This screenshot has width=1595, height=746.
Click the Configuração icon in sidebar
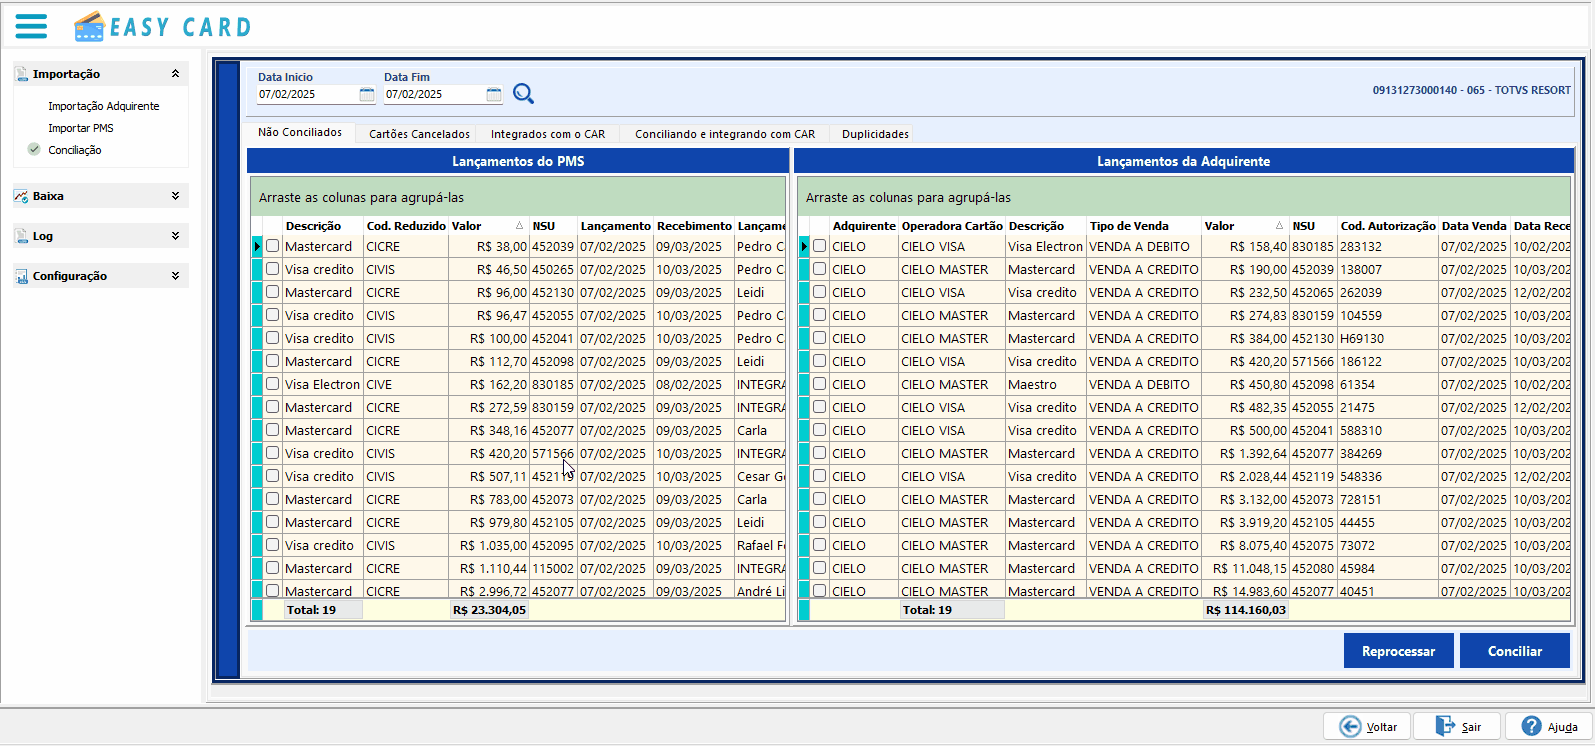click(x=22, y=276)
